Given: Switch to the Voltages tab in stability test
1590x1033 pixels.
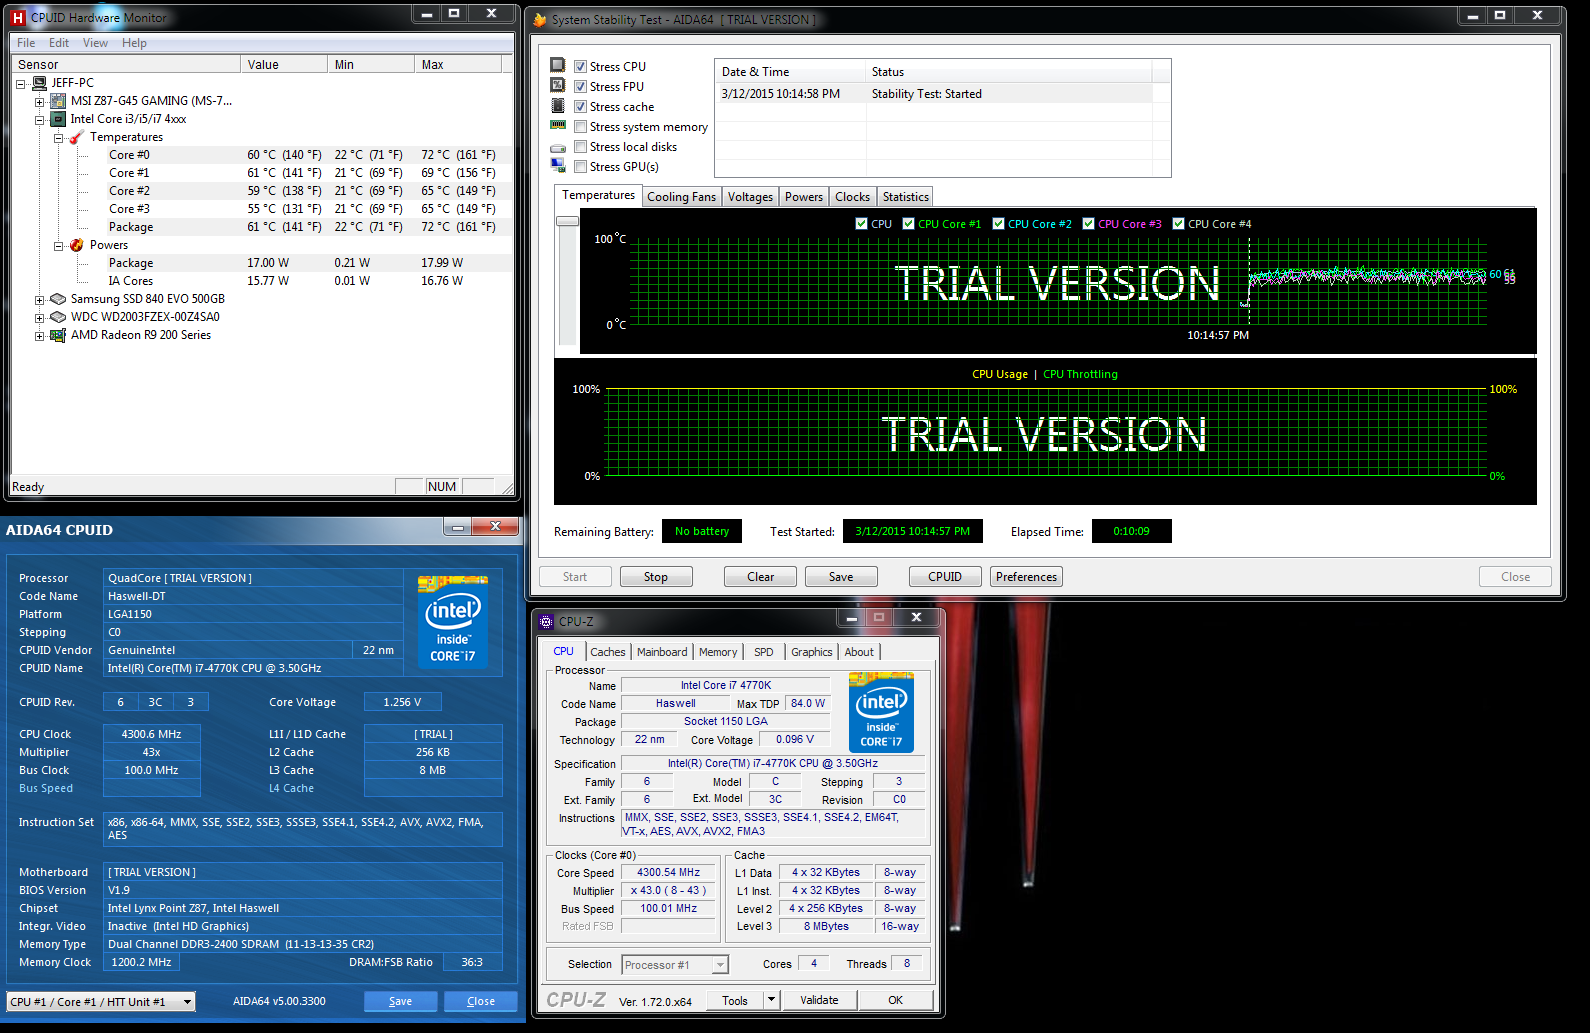Looking at the screenshot, I should [x=750, y=197].
